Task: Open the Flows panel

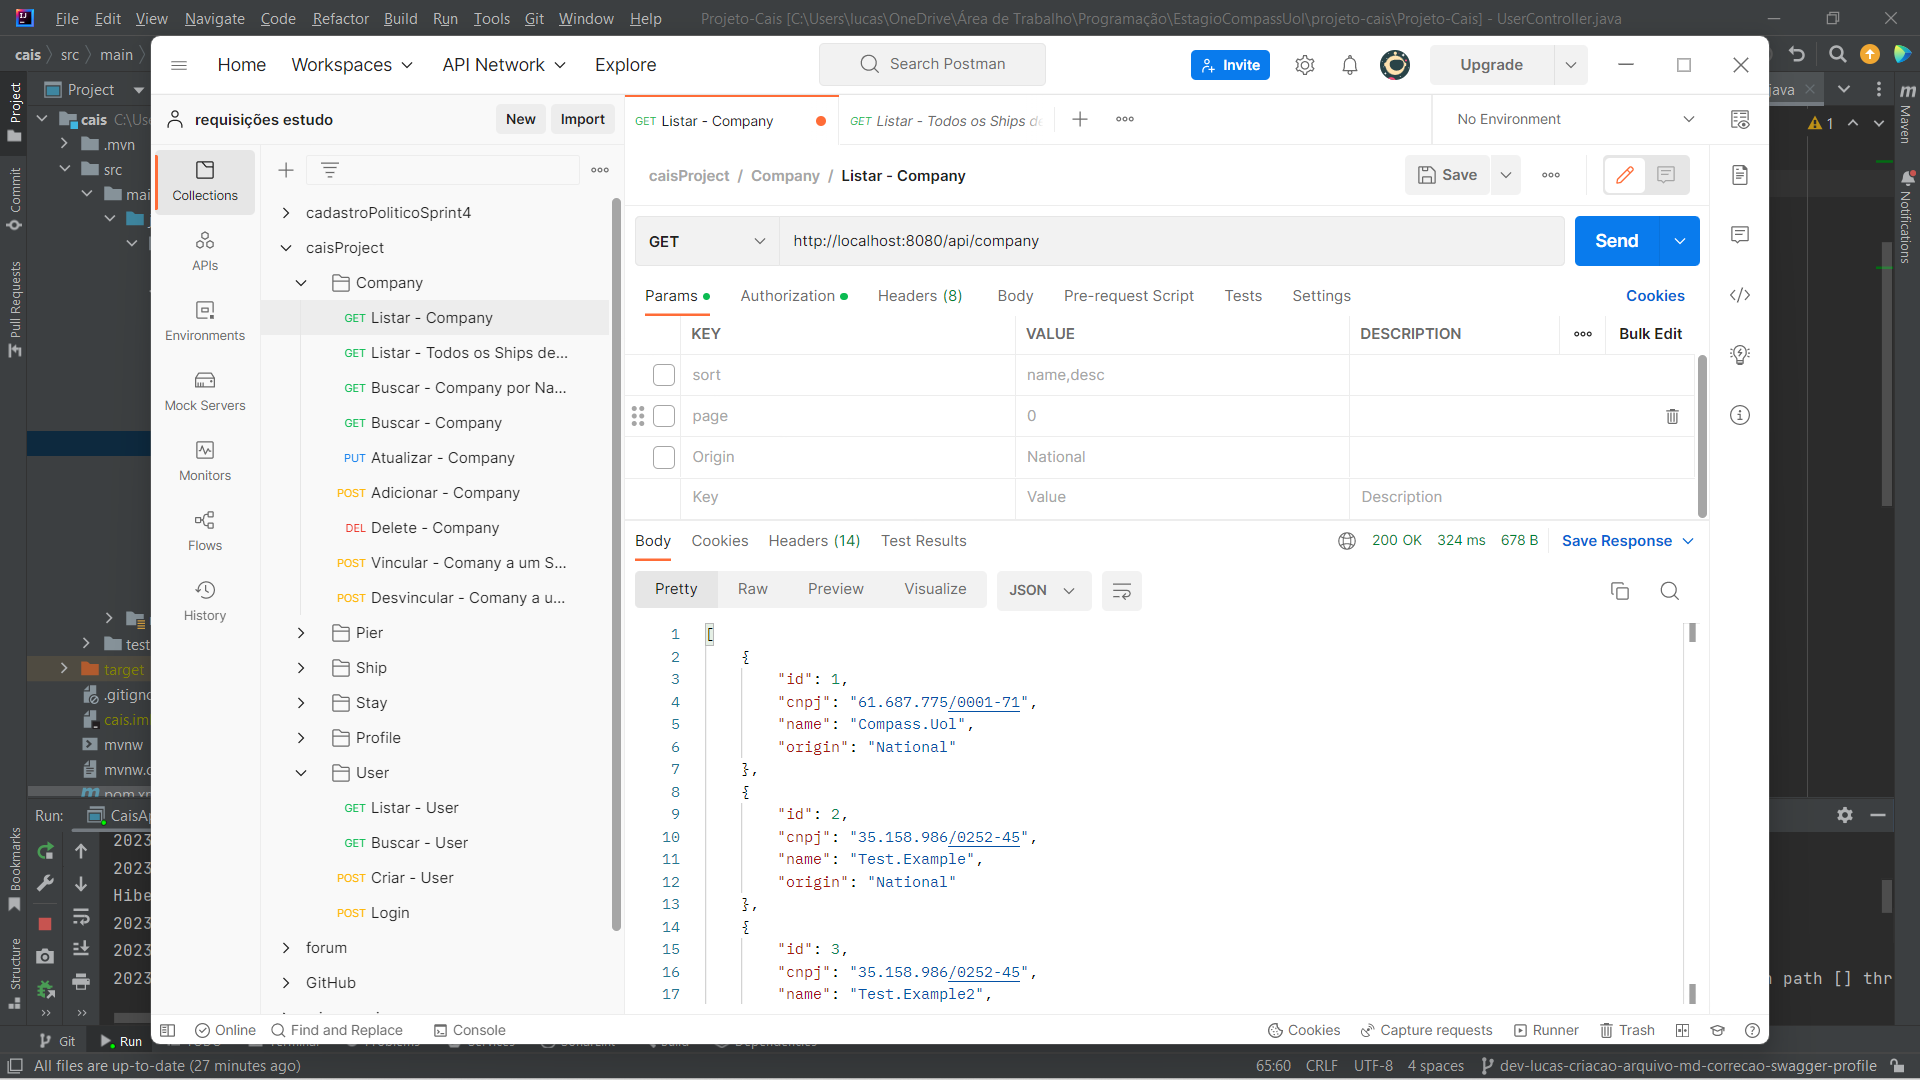Action: pos(204,529)
